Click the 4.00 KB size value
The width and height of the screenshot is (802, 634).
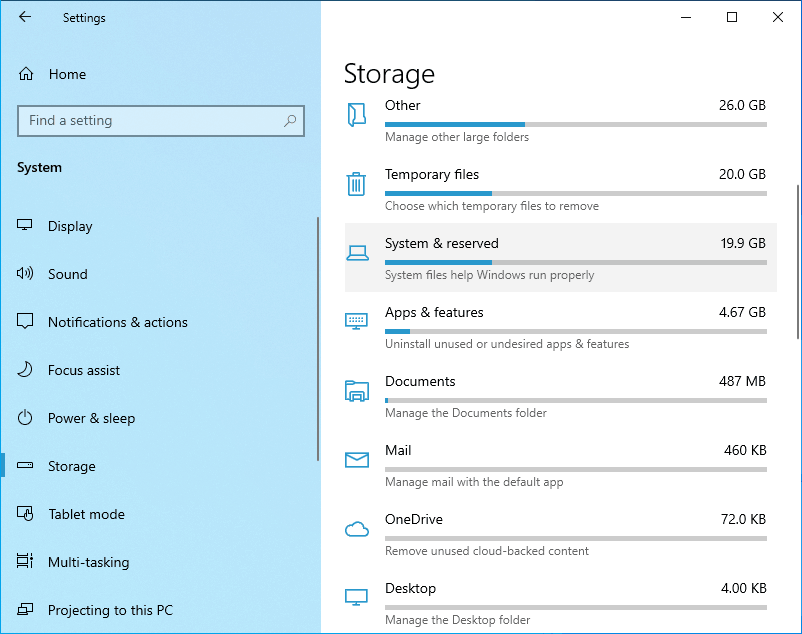(744, 588)
